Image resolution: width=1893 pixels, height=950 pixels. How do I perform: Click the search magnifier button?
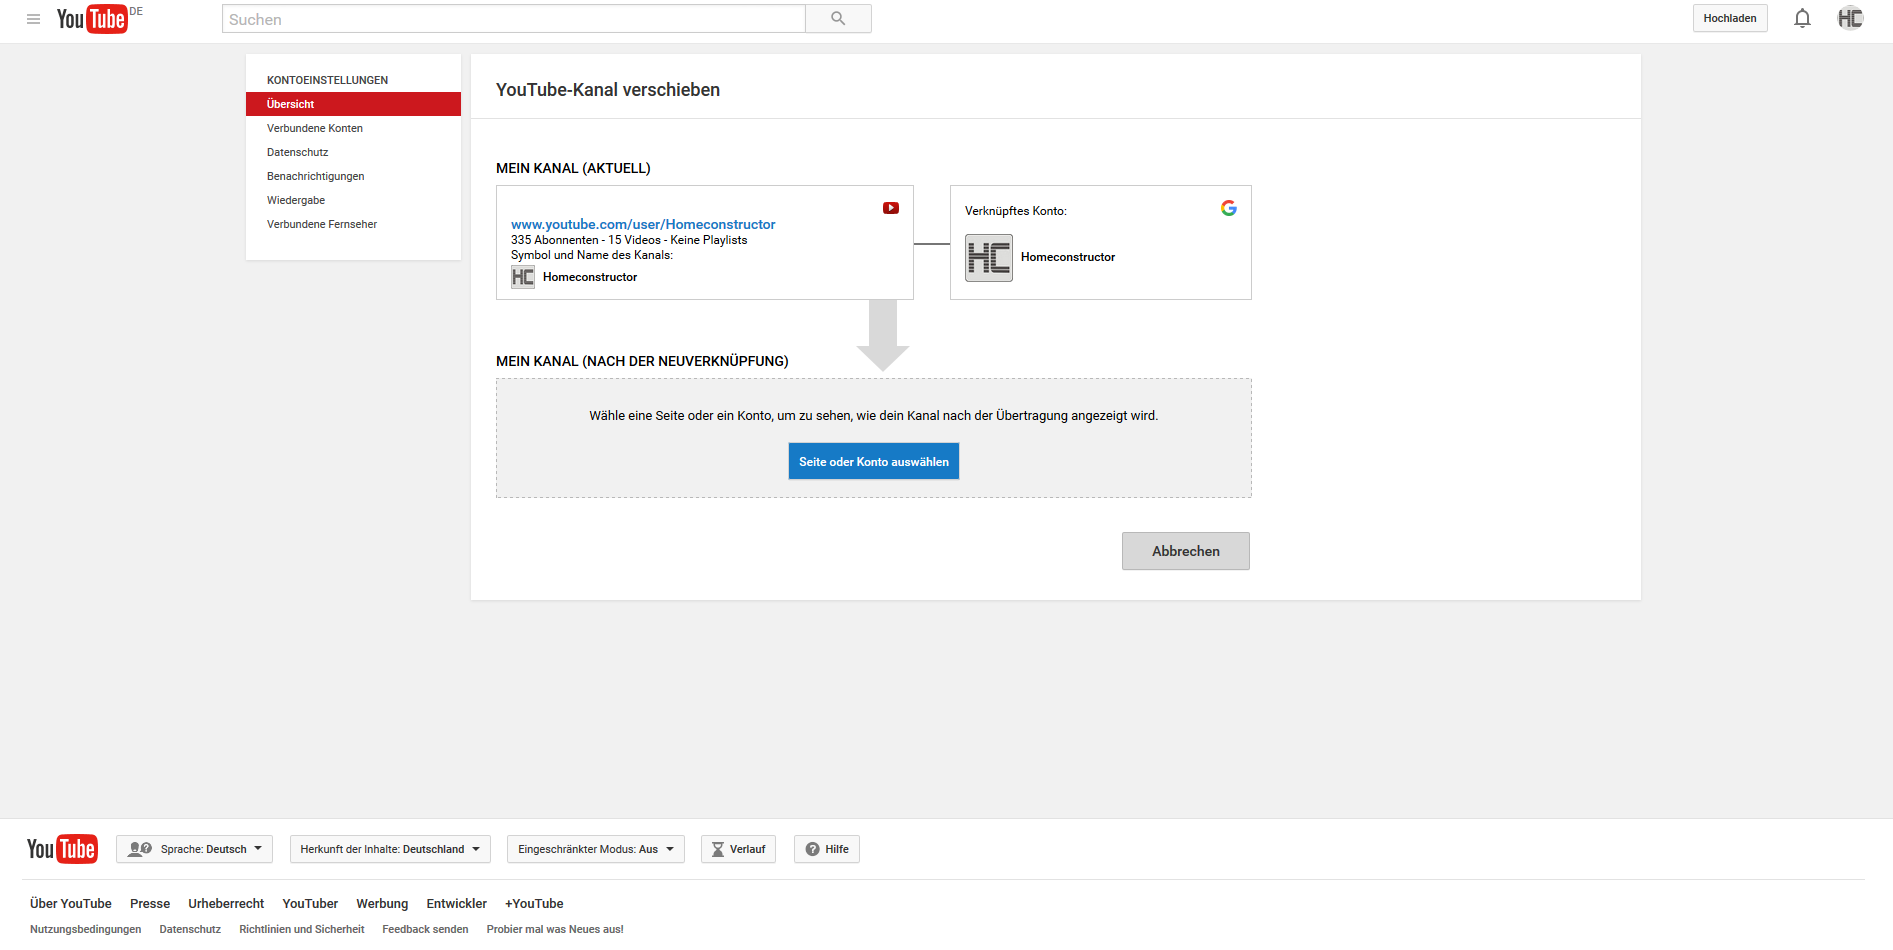pos(838,19)
